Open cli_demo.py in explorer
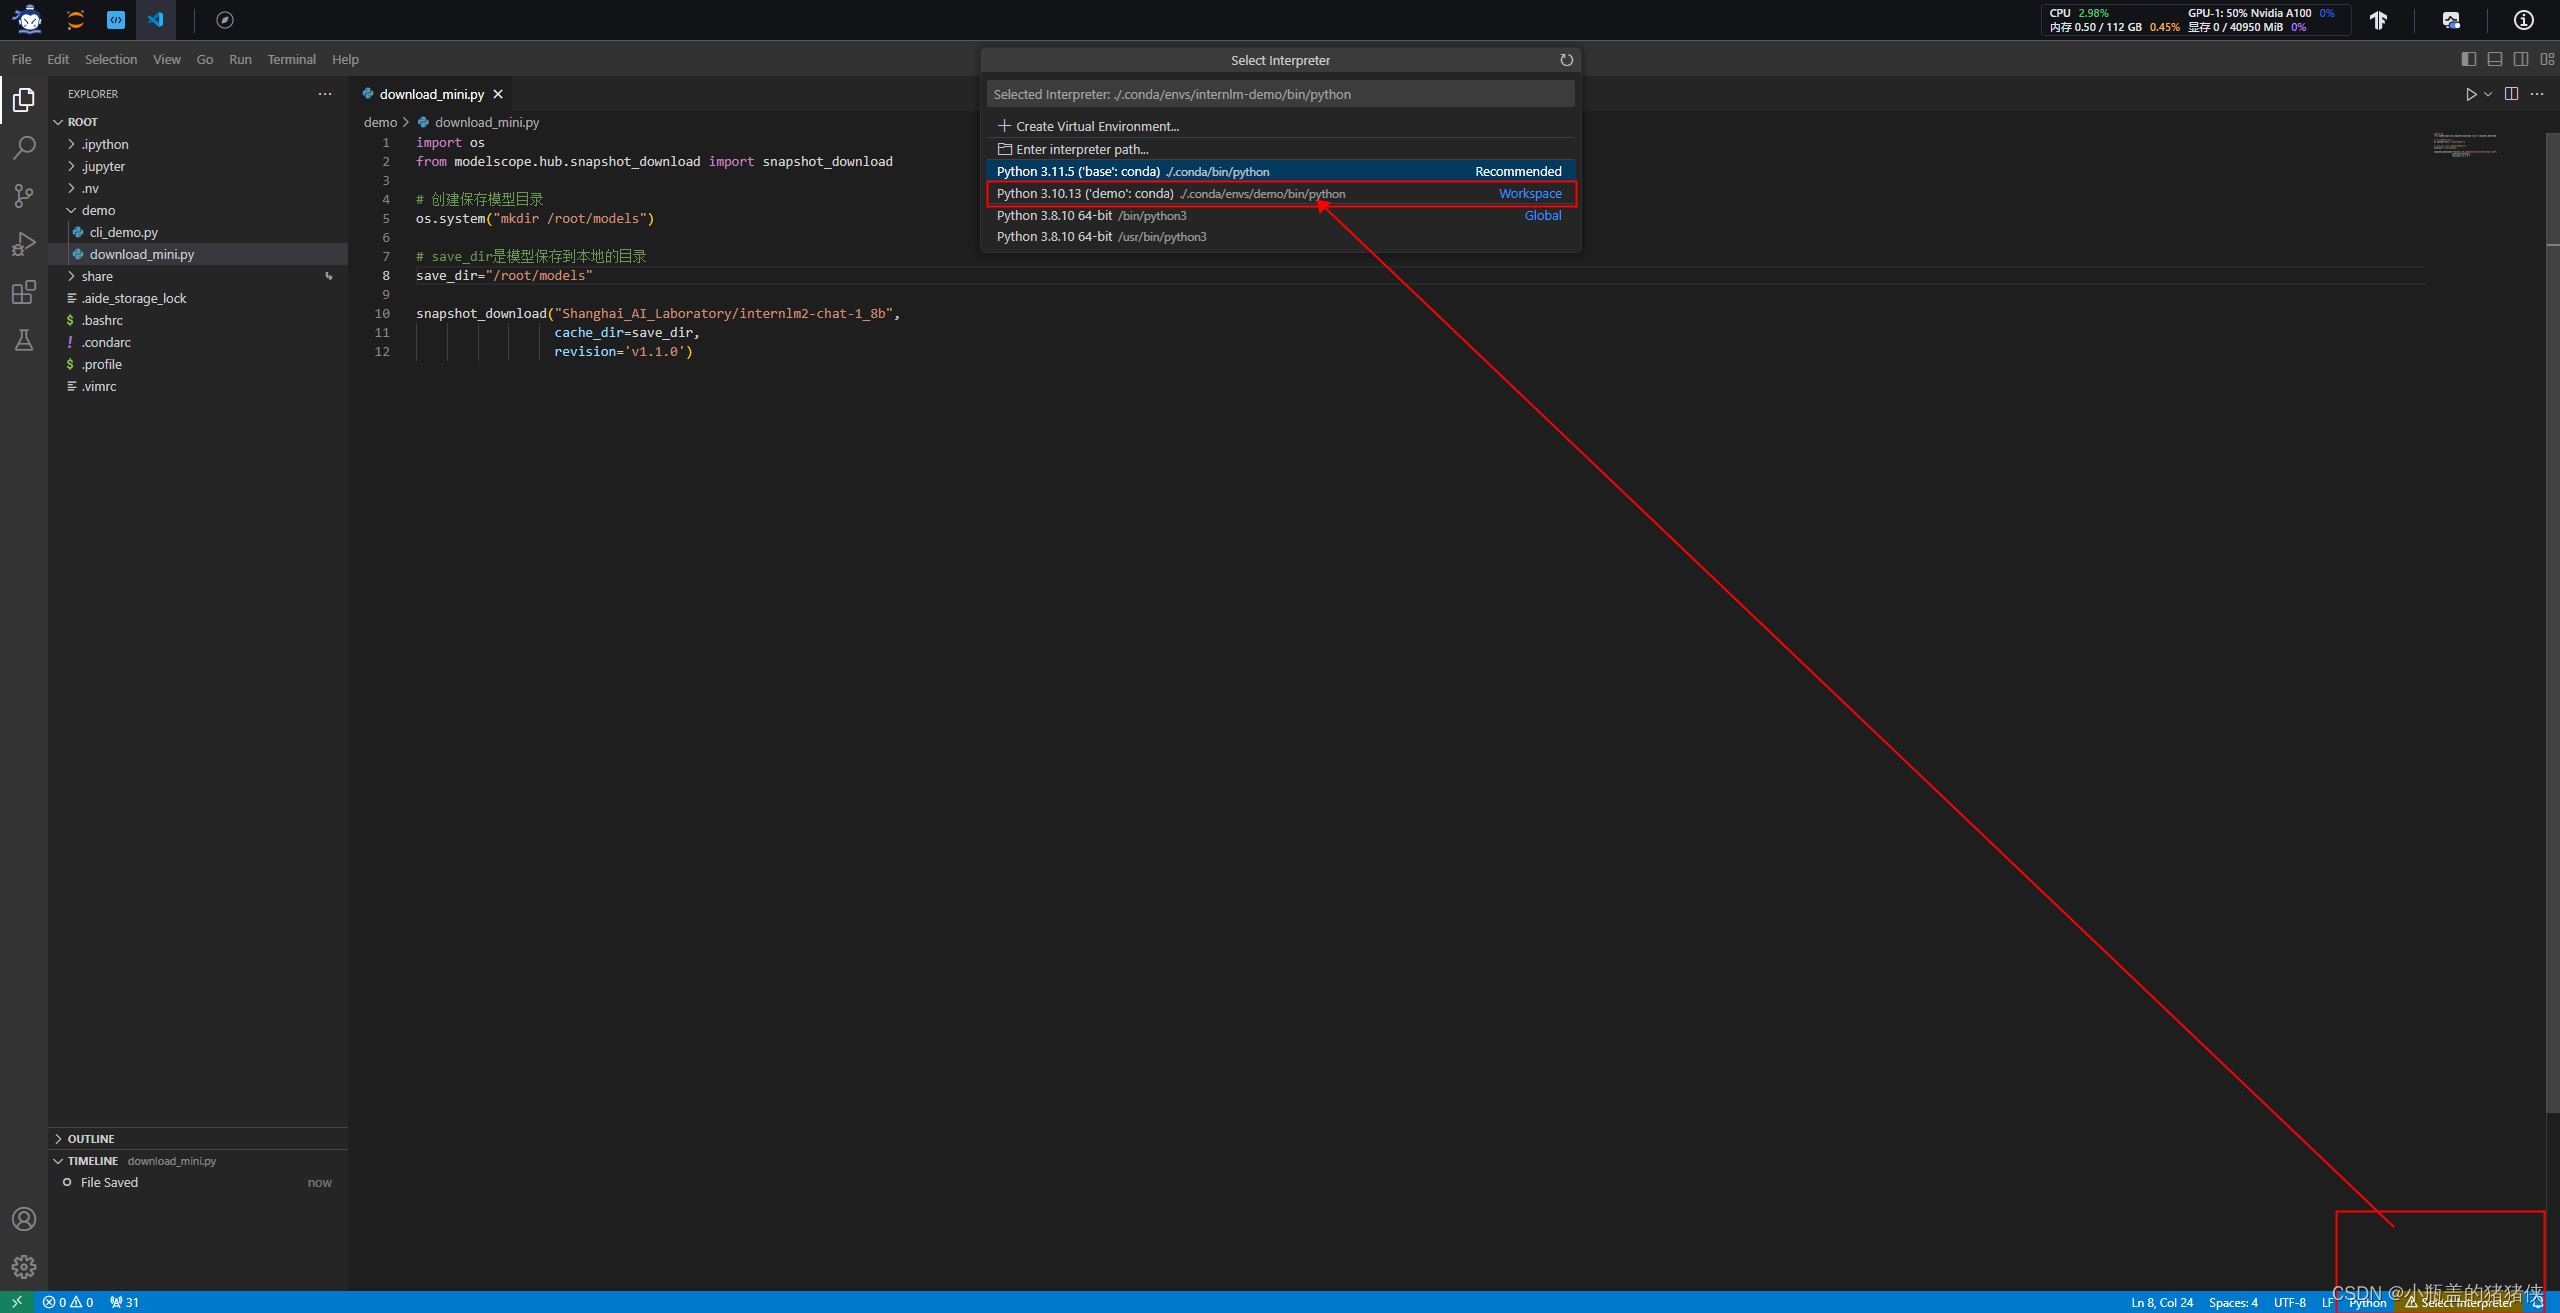The width and height of the screenshot is (2560, 1313). tap(198, 232)
